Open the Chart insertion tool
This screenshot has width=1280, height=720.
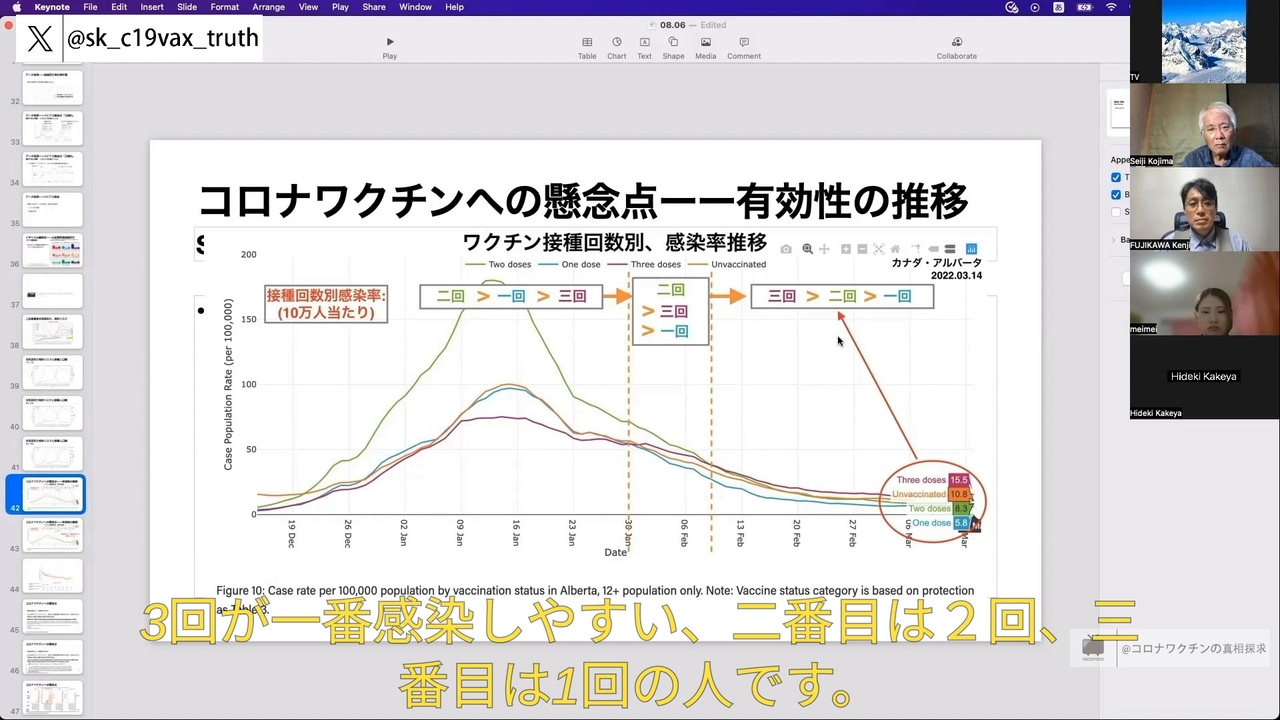pyautogui.click(x=616, y=48)
